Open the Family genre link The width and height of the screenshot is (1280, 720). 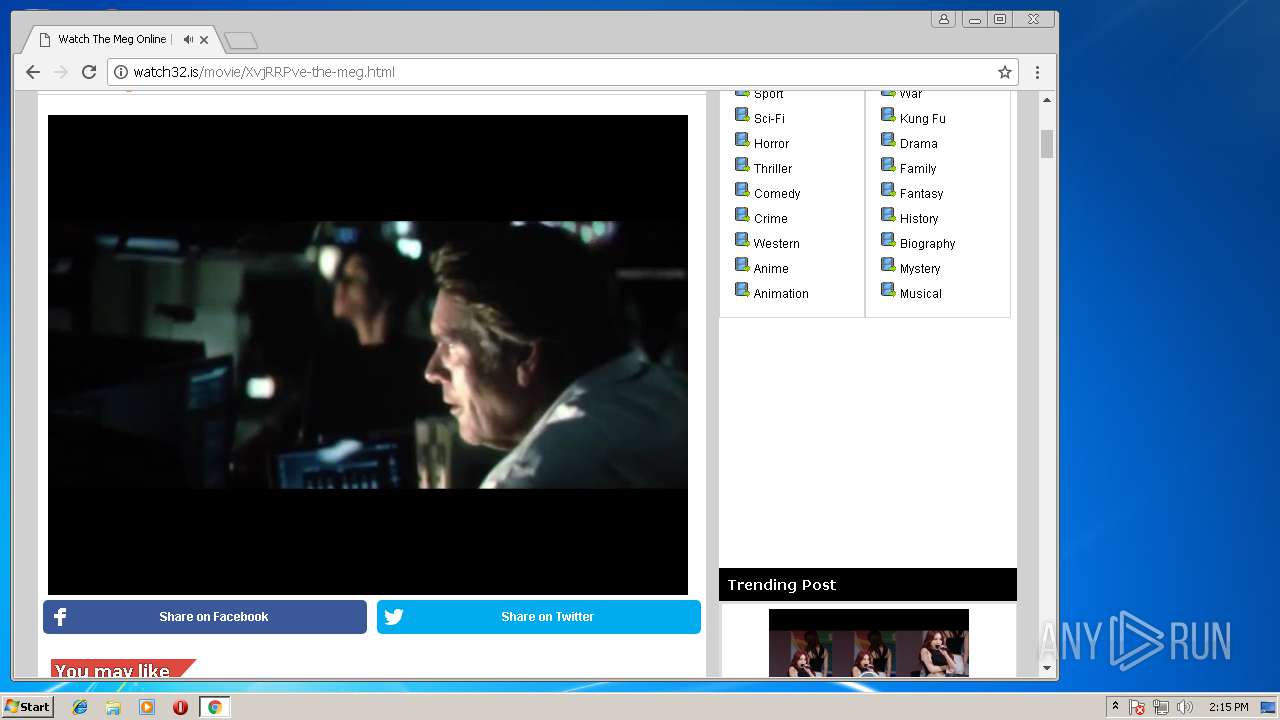tap(918, 169)
